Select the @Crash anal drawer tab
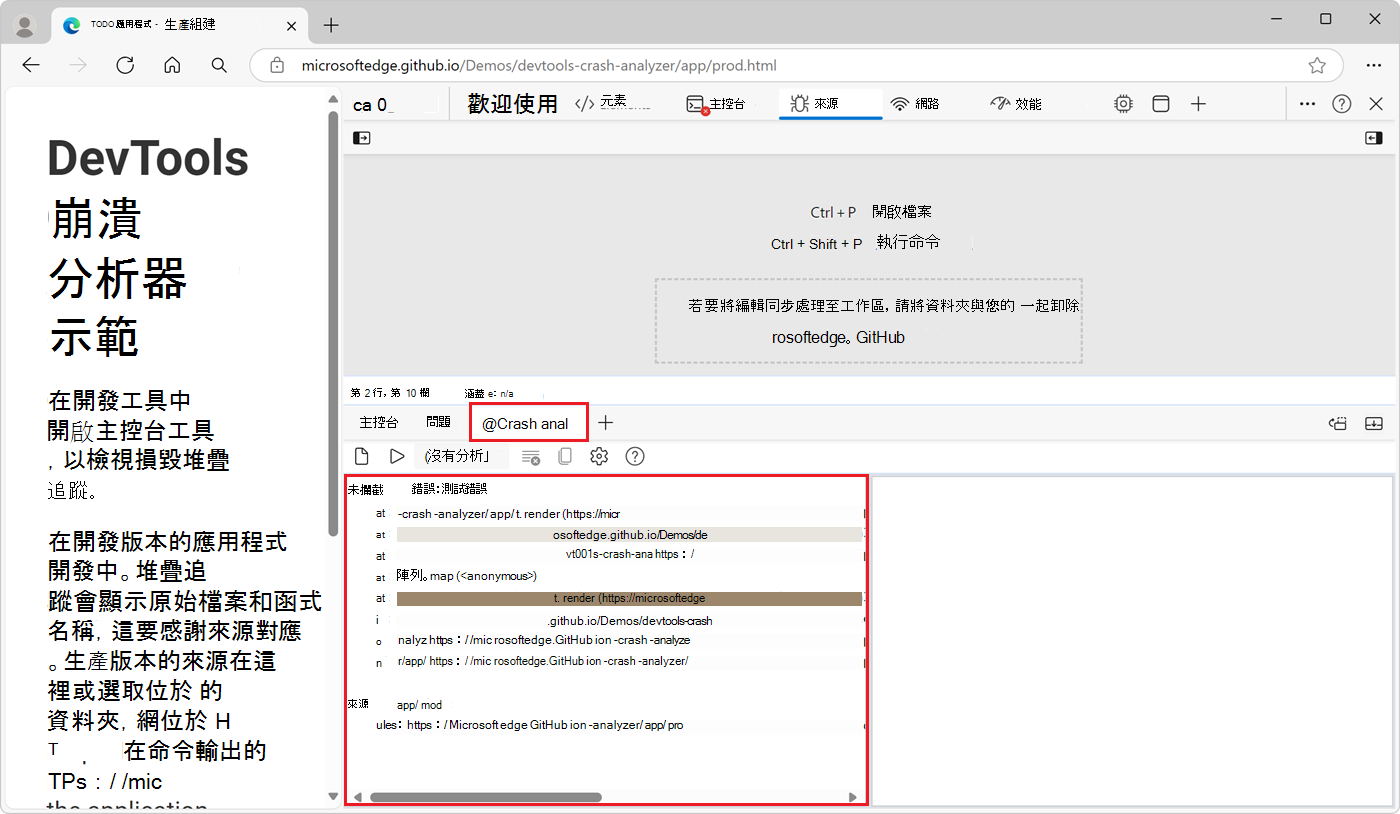Screen dimensions: 1400x814 [x=528, y=422]
